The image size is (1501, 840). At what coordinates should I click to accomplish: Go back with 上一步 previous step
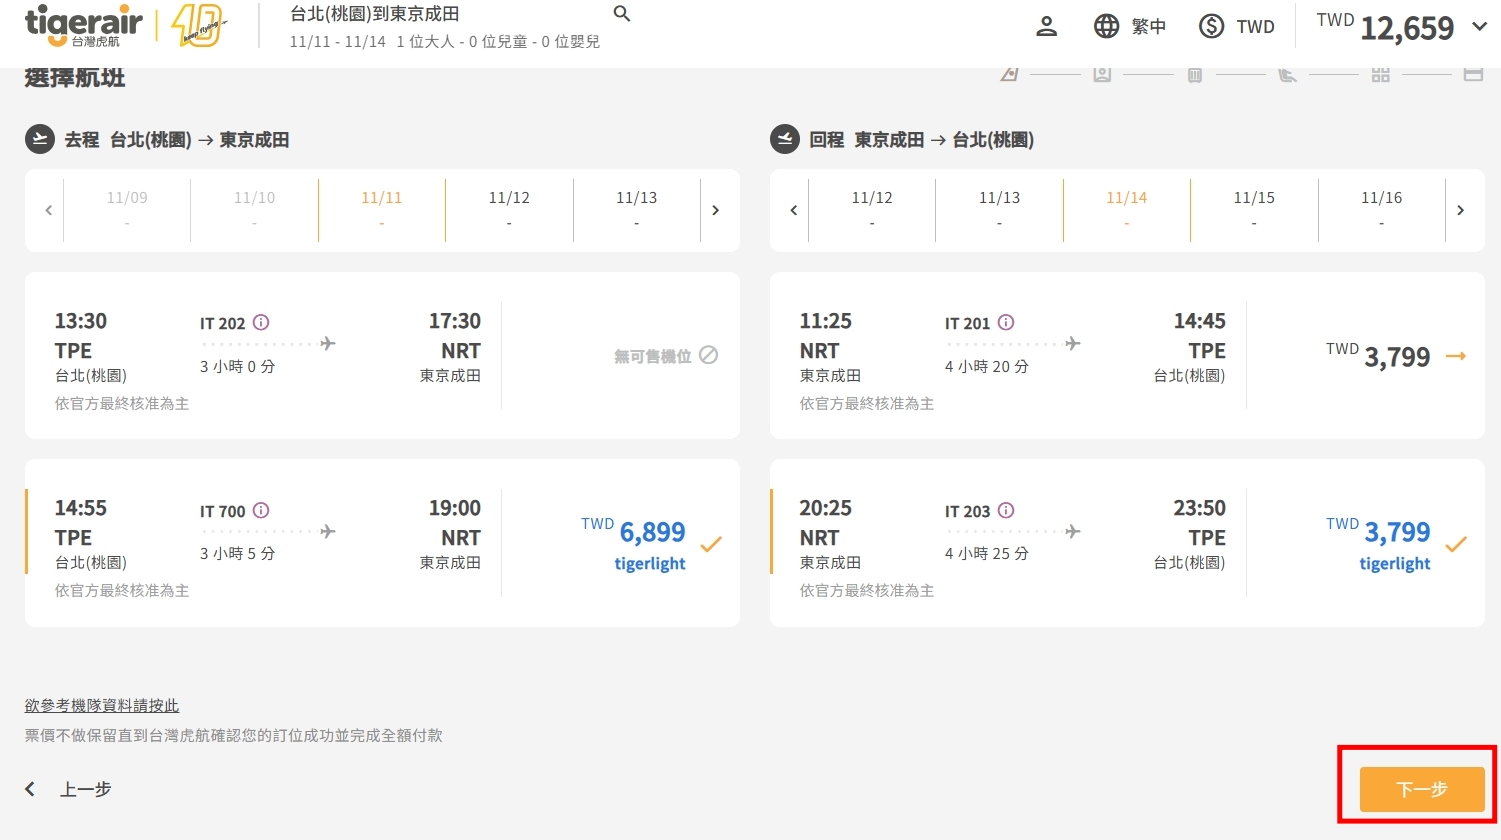coord(70,789)
